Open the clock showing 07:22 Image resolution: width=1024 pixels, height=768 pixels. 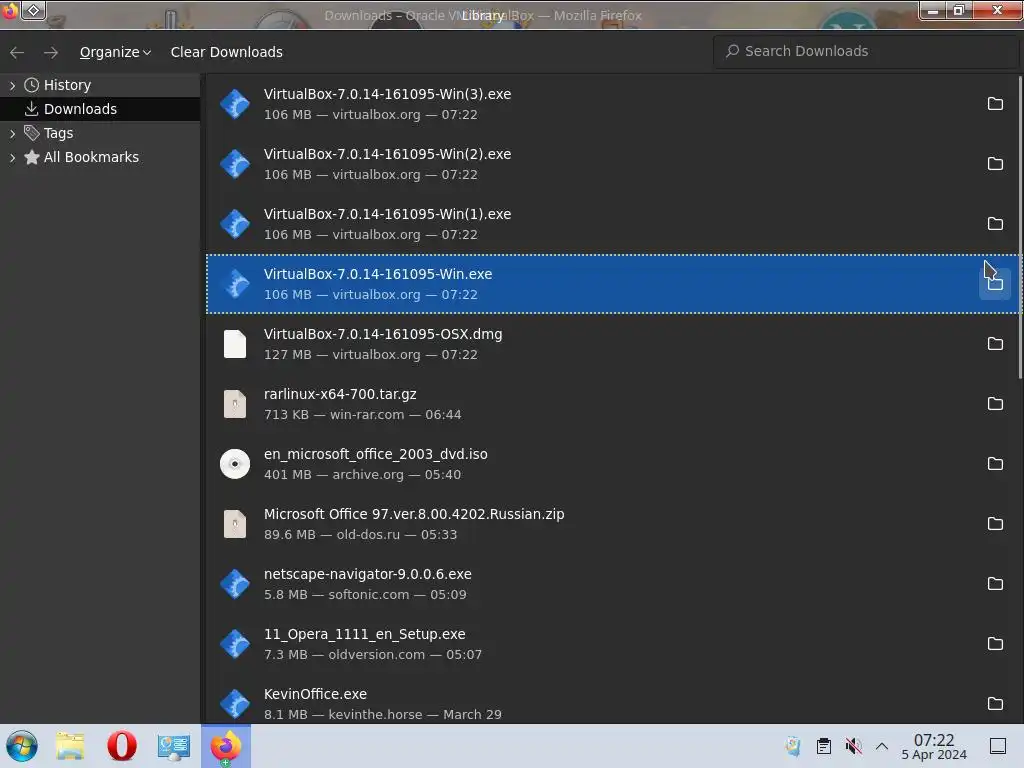coord(934,746)
